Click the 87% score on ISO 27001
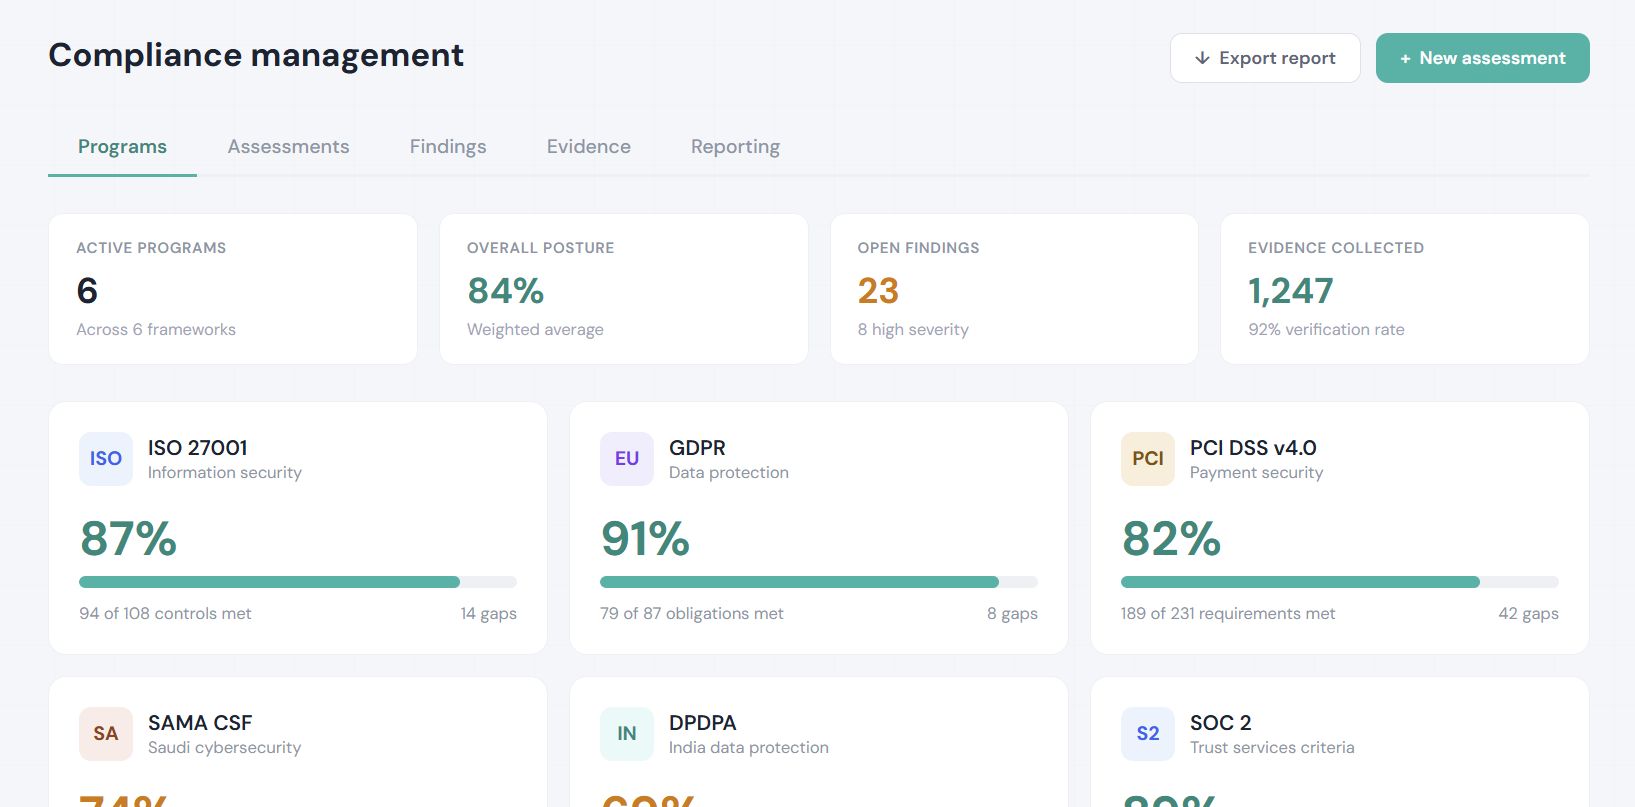The image size is (1635, 807). tap(129, 539)
